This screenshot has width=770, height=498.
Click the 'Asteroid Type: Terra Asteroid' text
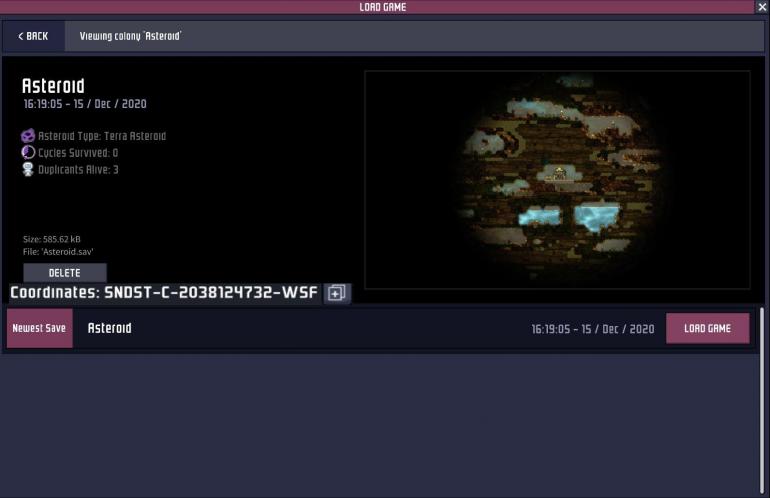coord(102,136)
